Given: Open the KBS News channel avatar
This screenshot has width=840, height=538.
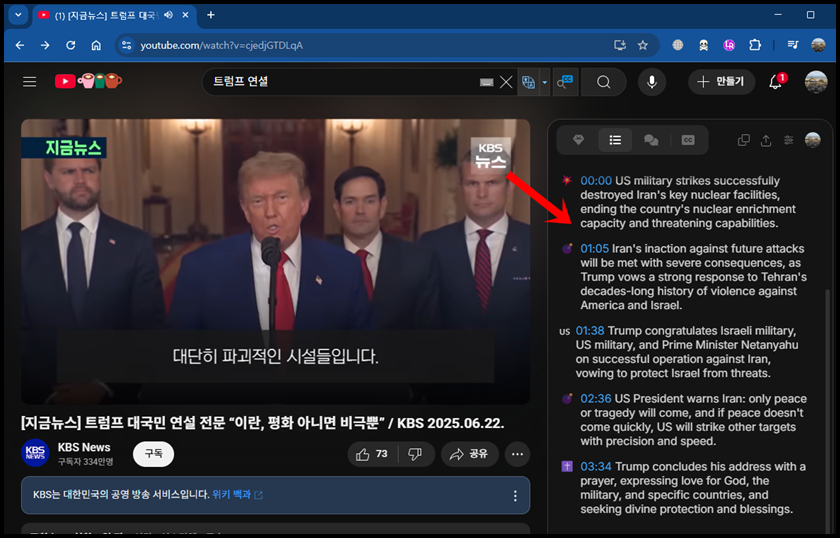Looking at the screenshot, I should [x=35, y=453].
